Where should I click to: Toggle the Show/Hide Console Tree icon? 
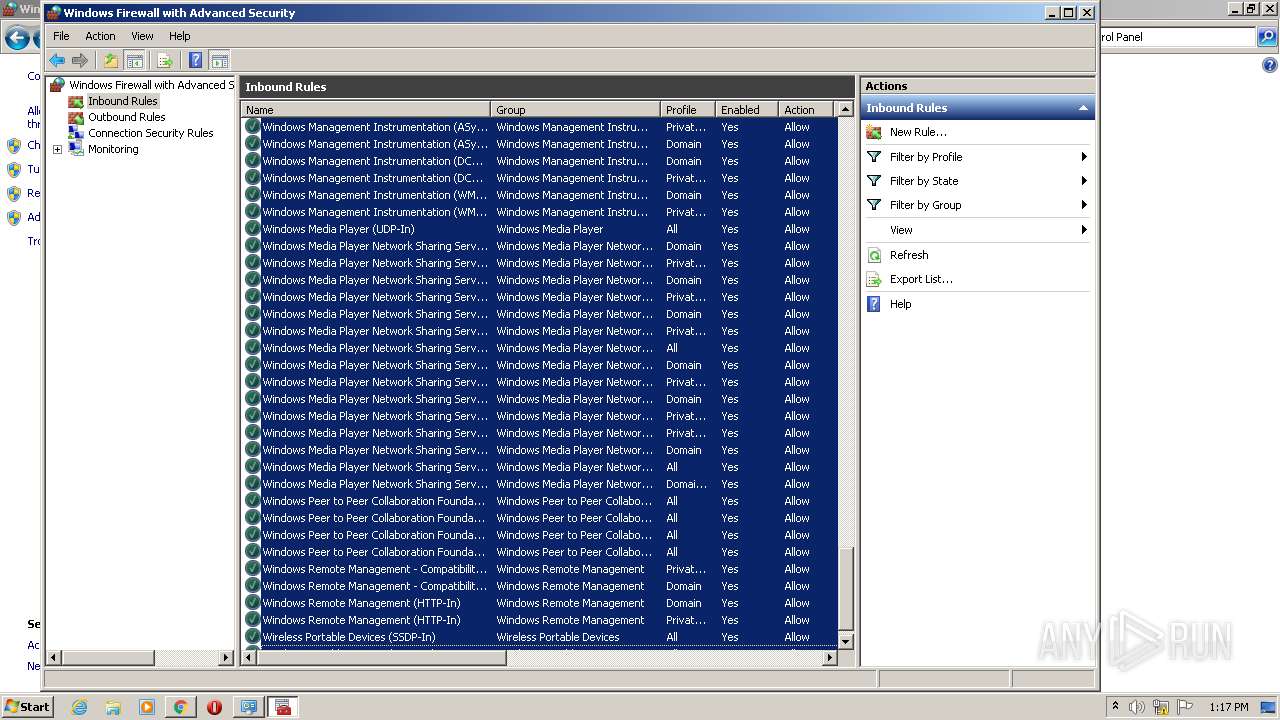click(x=134, y=61)
